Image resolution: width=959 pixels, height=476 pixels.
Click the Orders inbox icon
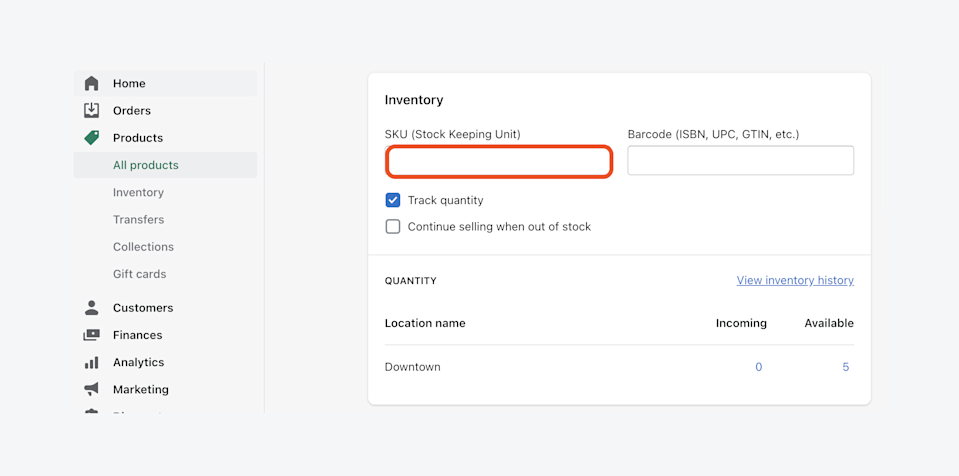click(x=91, y=110)
